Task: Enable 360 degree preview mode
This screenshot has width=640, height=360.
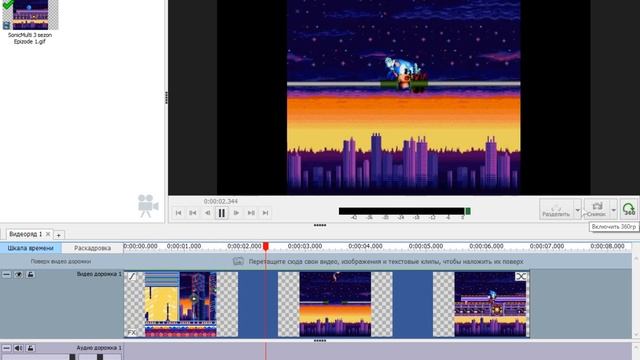Action: [x=629, y=209]
